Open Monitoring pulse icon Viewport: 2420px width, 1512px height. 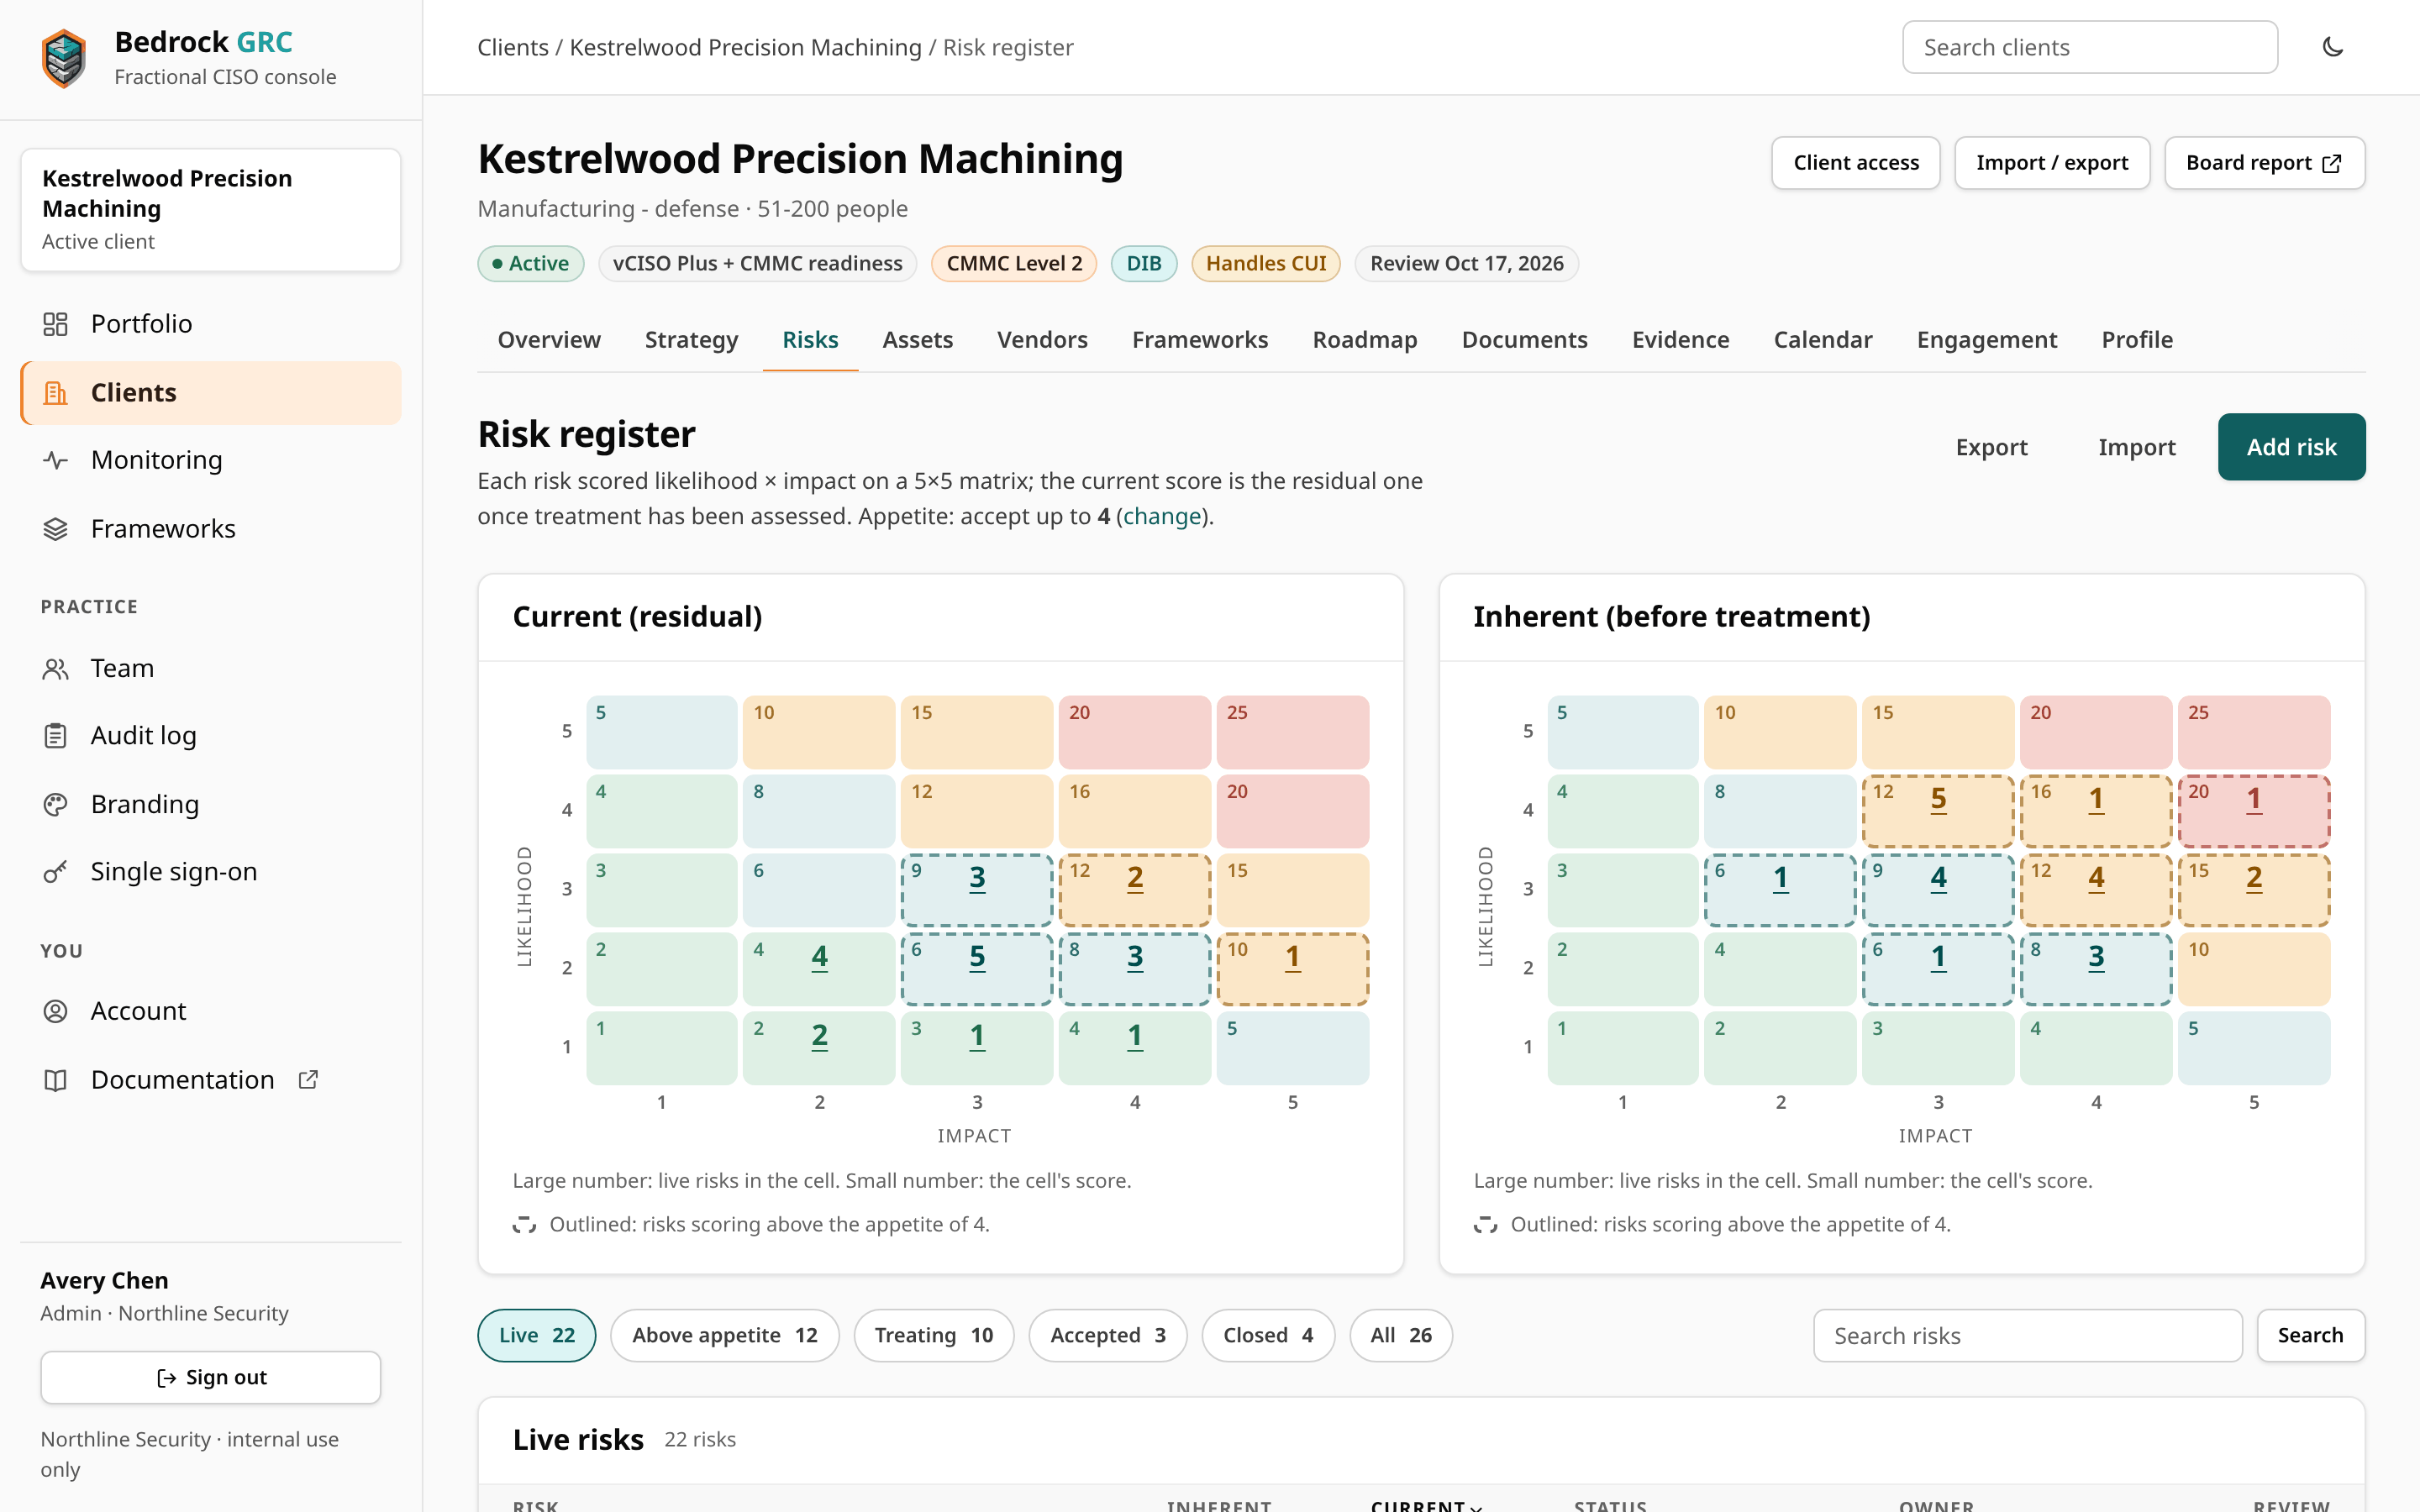coord(55,460)
